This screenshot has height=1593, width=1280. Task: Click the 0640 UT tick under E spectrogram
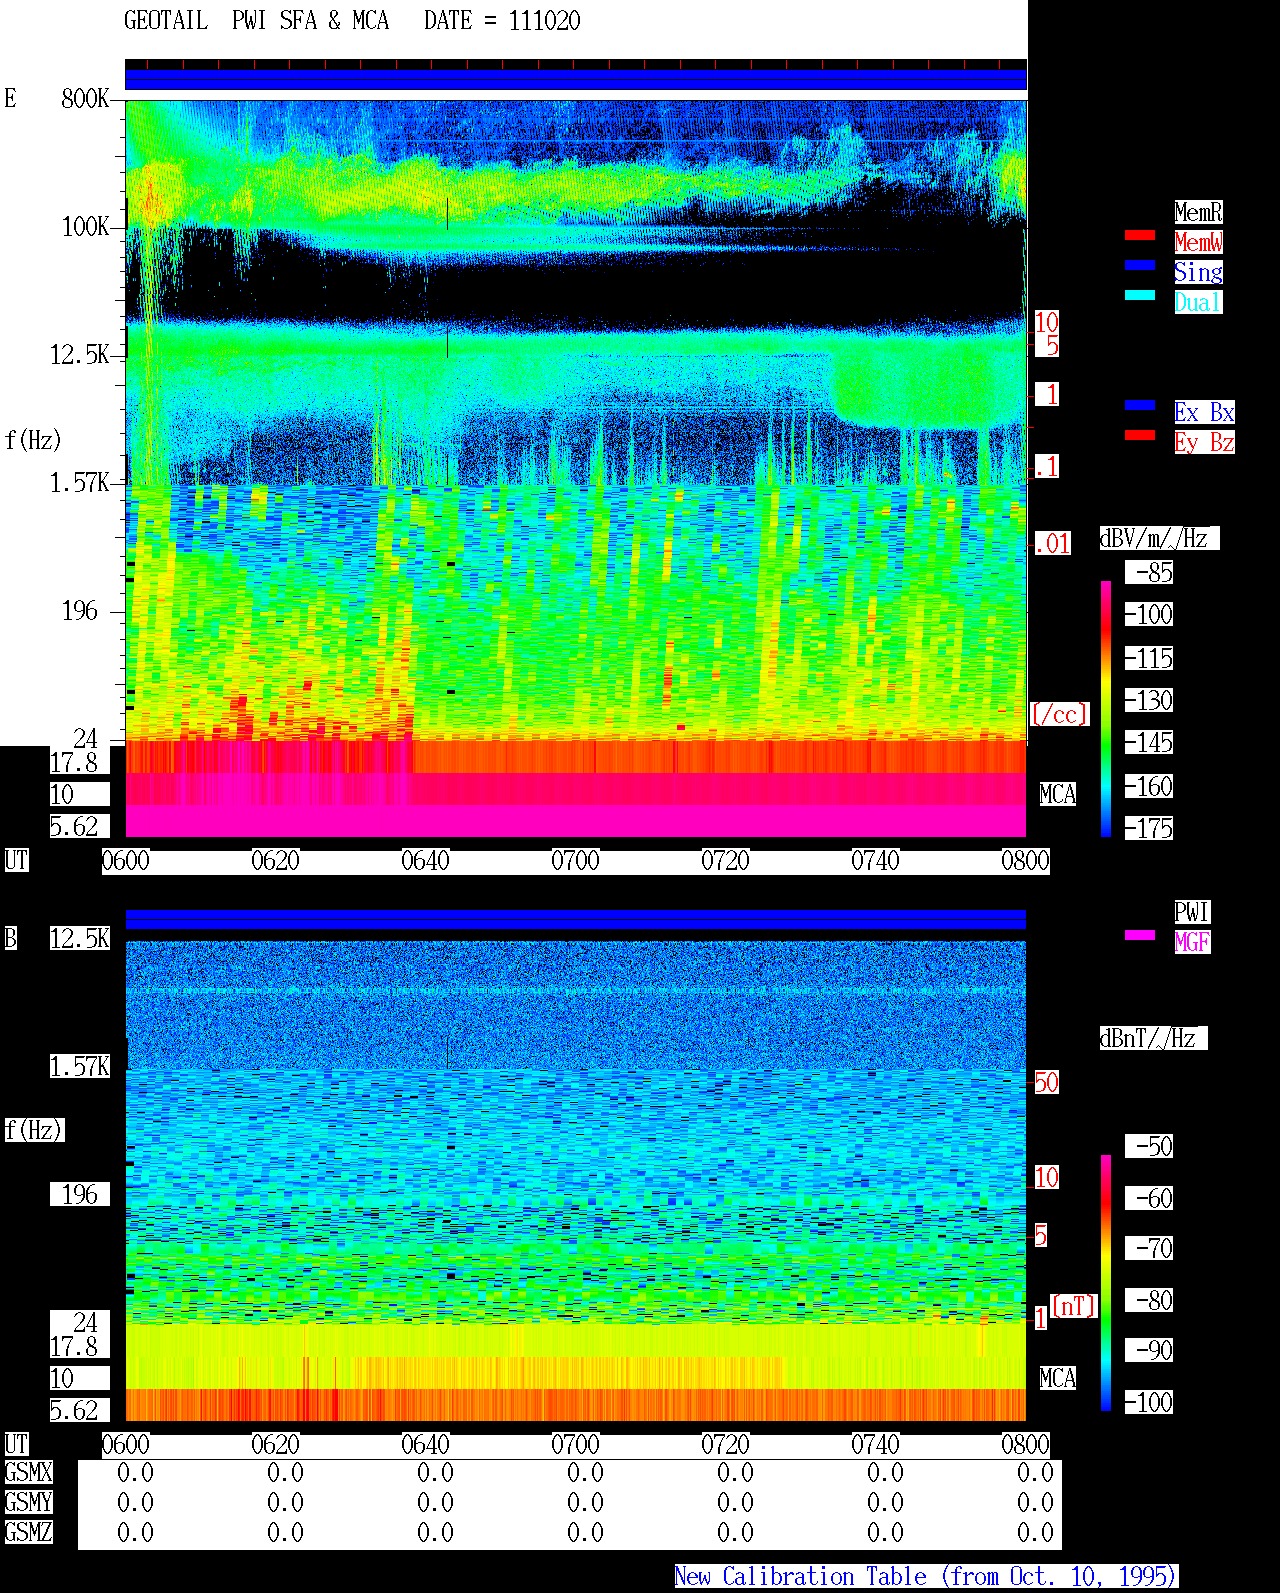426,861
